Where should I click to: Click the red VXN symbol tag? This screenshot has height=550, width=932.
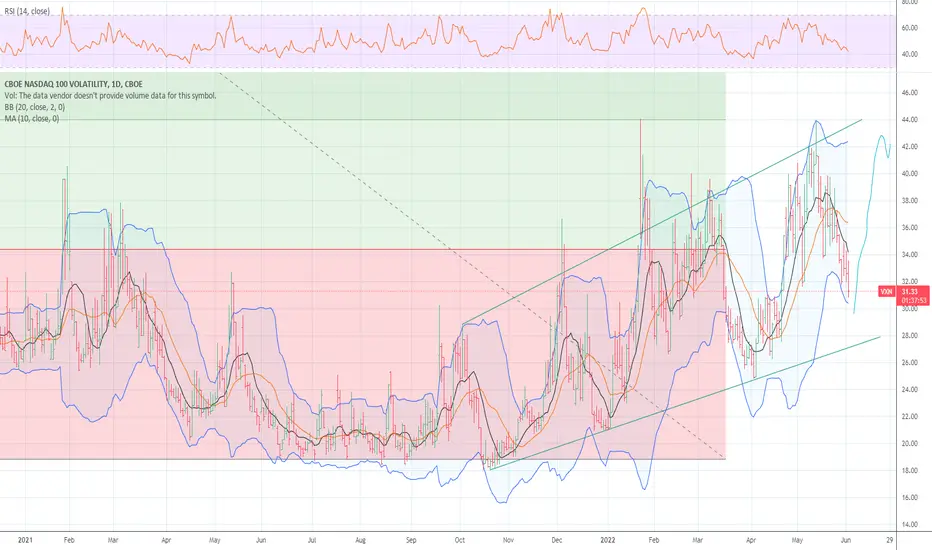[886, 292]
